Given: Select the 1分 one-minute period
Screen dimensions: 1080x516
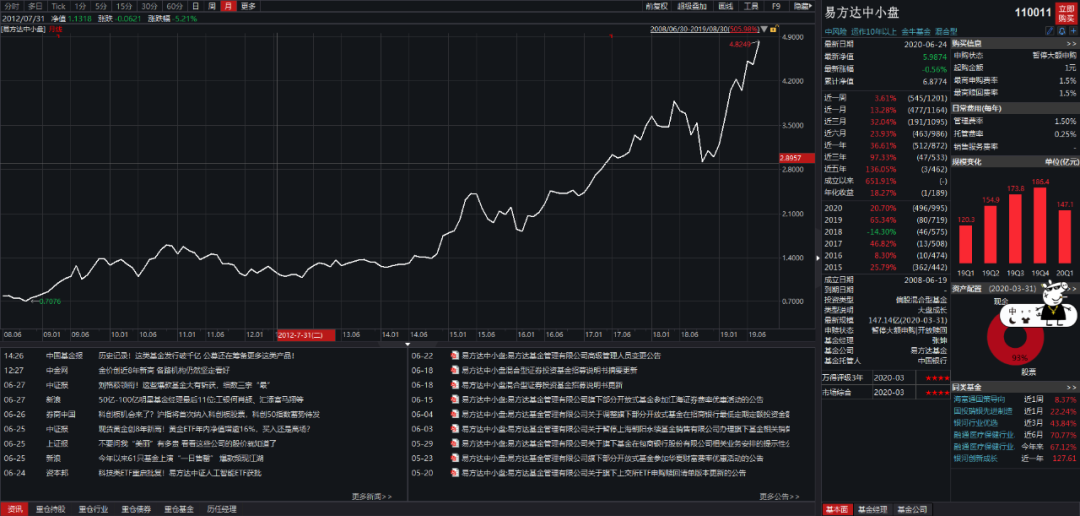Looking at the screenshot, I should (x=81, y=6).
